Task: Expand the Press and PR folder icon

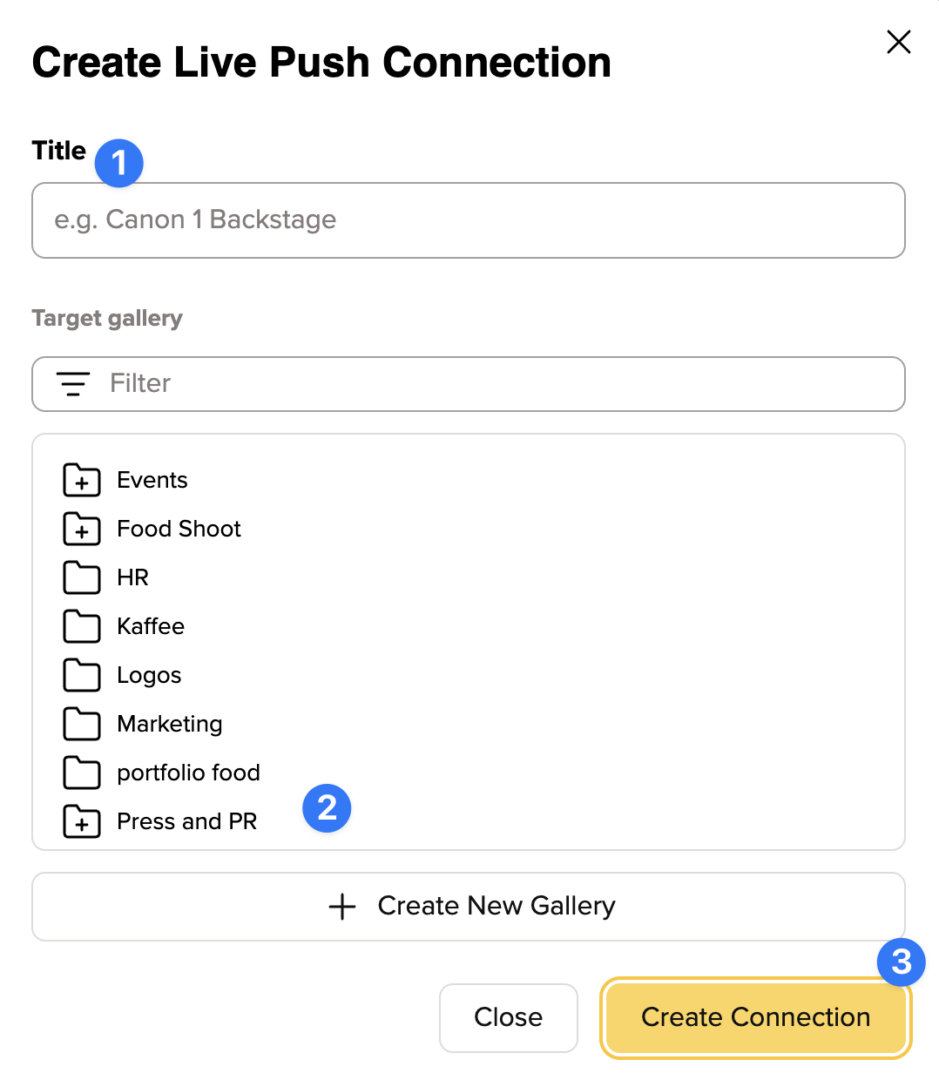Action: [81, 822]
